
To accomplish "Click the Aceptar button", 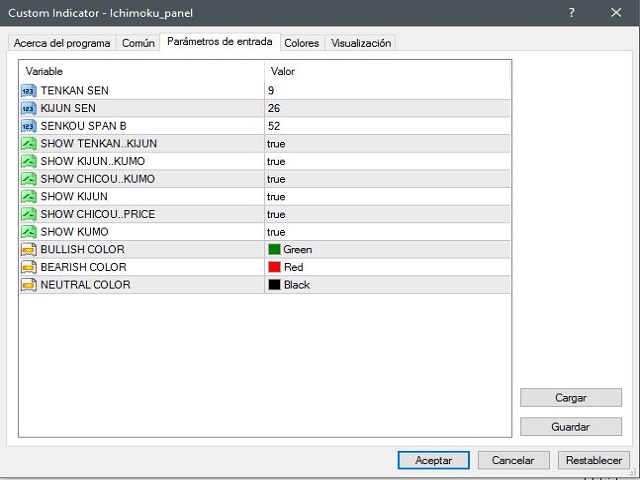I will (433, 460).
